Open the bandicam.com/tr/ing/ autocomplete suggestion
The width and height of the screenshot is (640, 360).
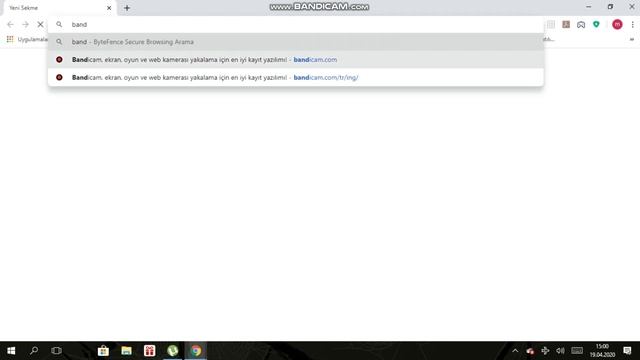pyautogui.click(x=296, y=77)
